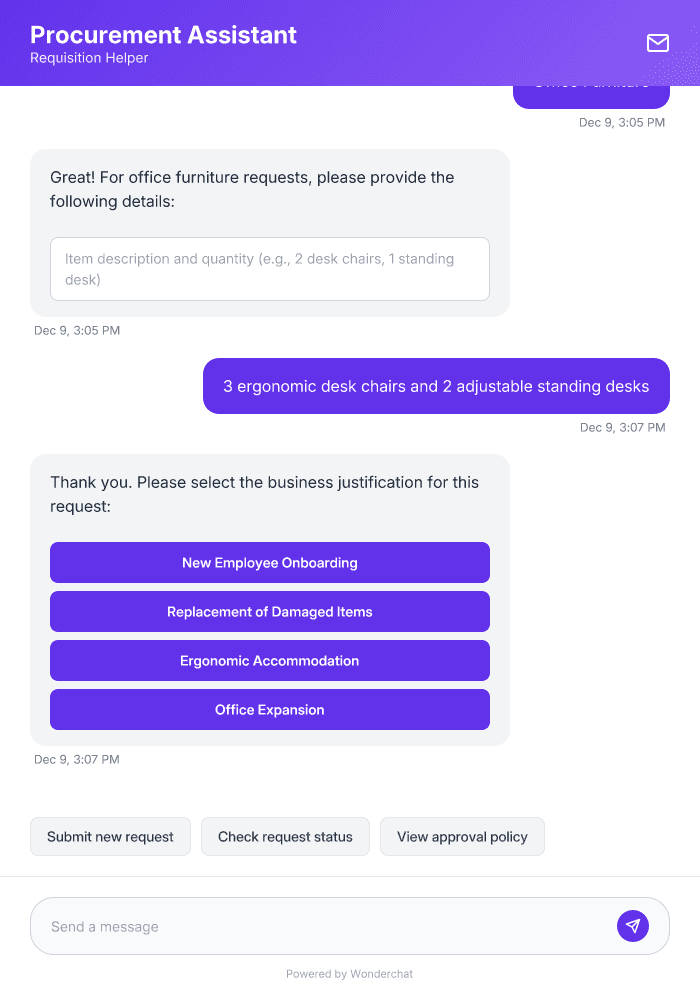This screenshot has width=700, height=1000.
Task: View the approval policy
Action: (462, 836)
